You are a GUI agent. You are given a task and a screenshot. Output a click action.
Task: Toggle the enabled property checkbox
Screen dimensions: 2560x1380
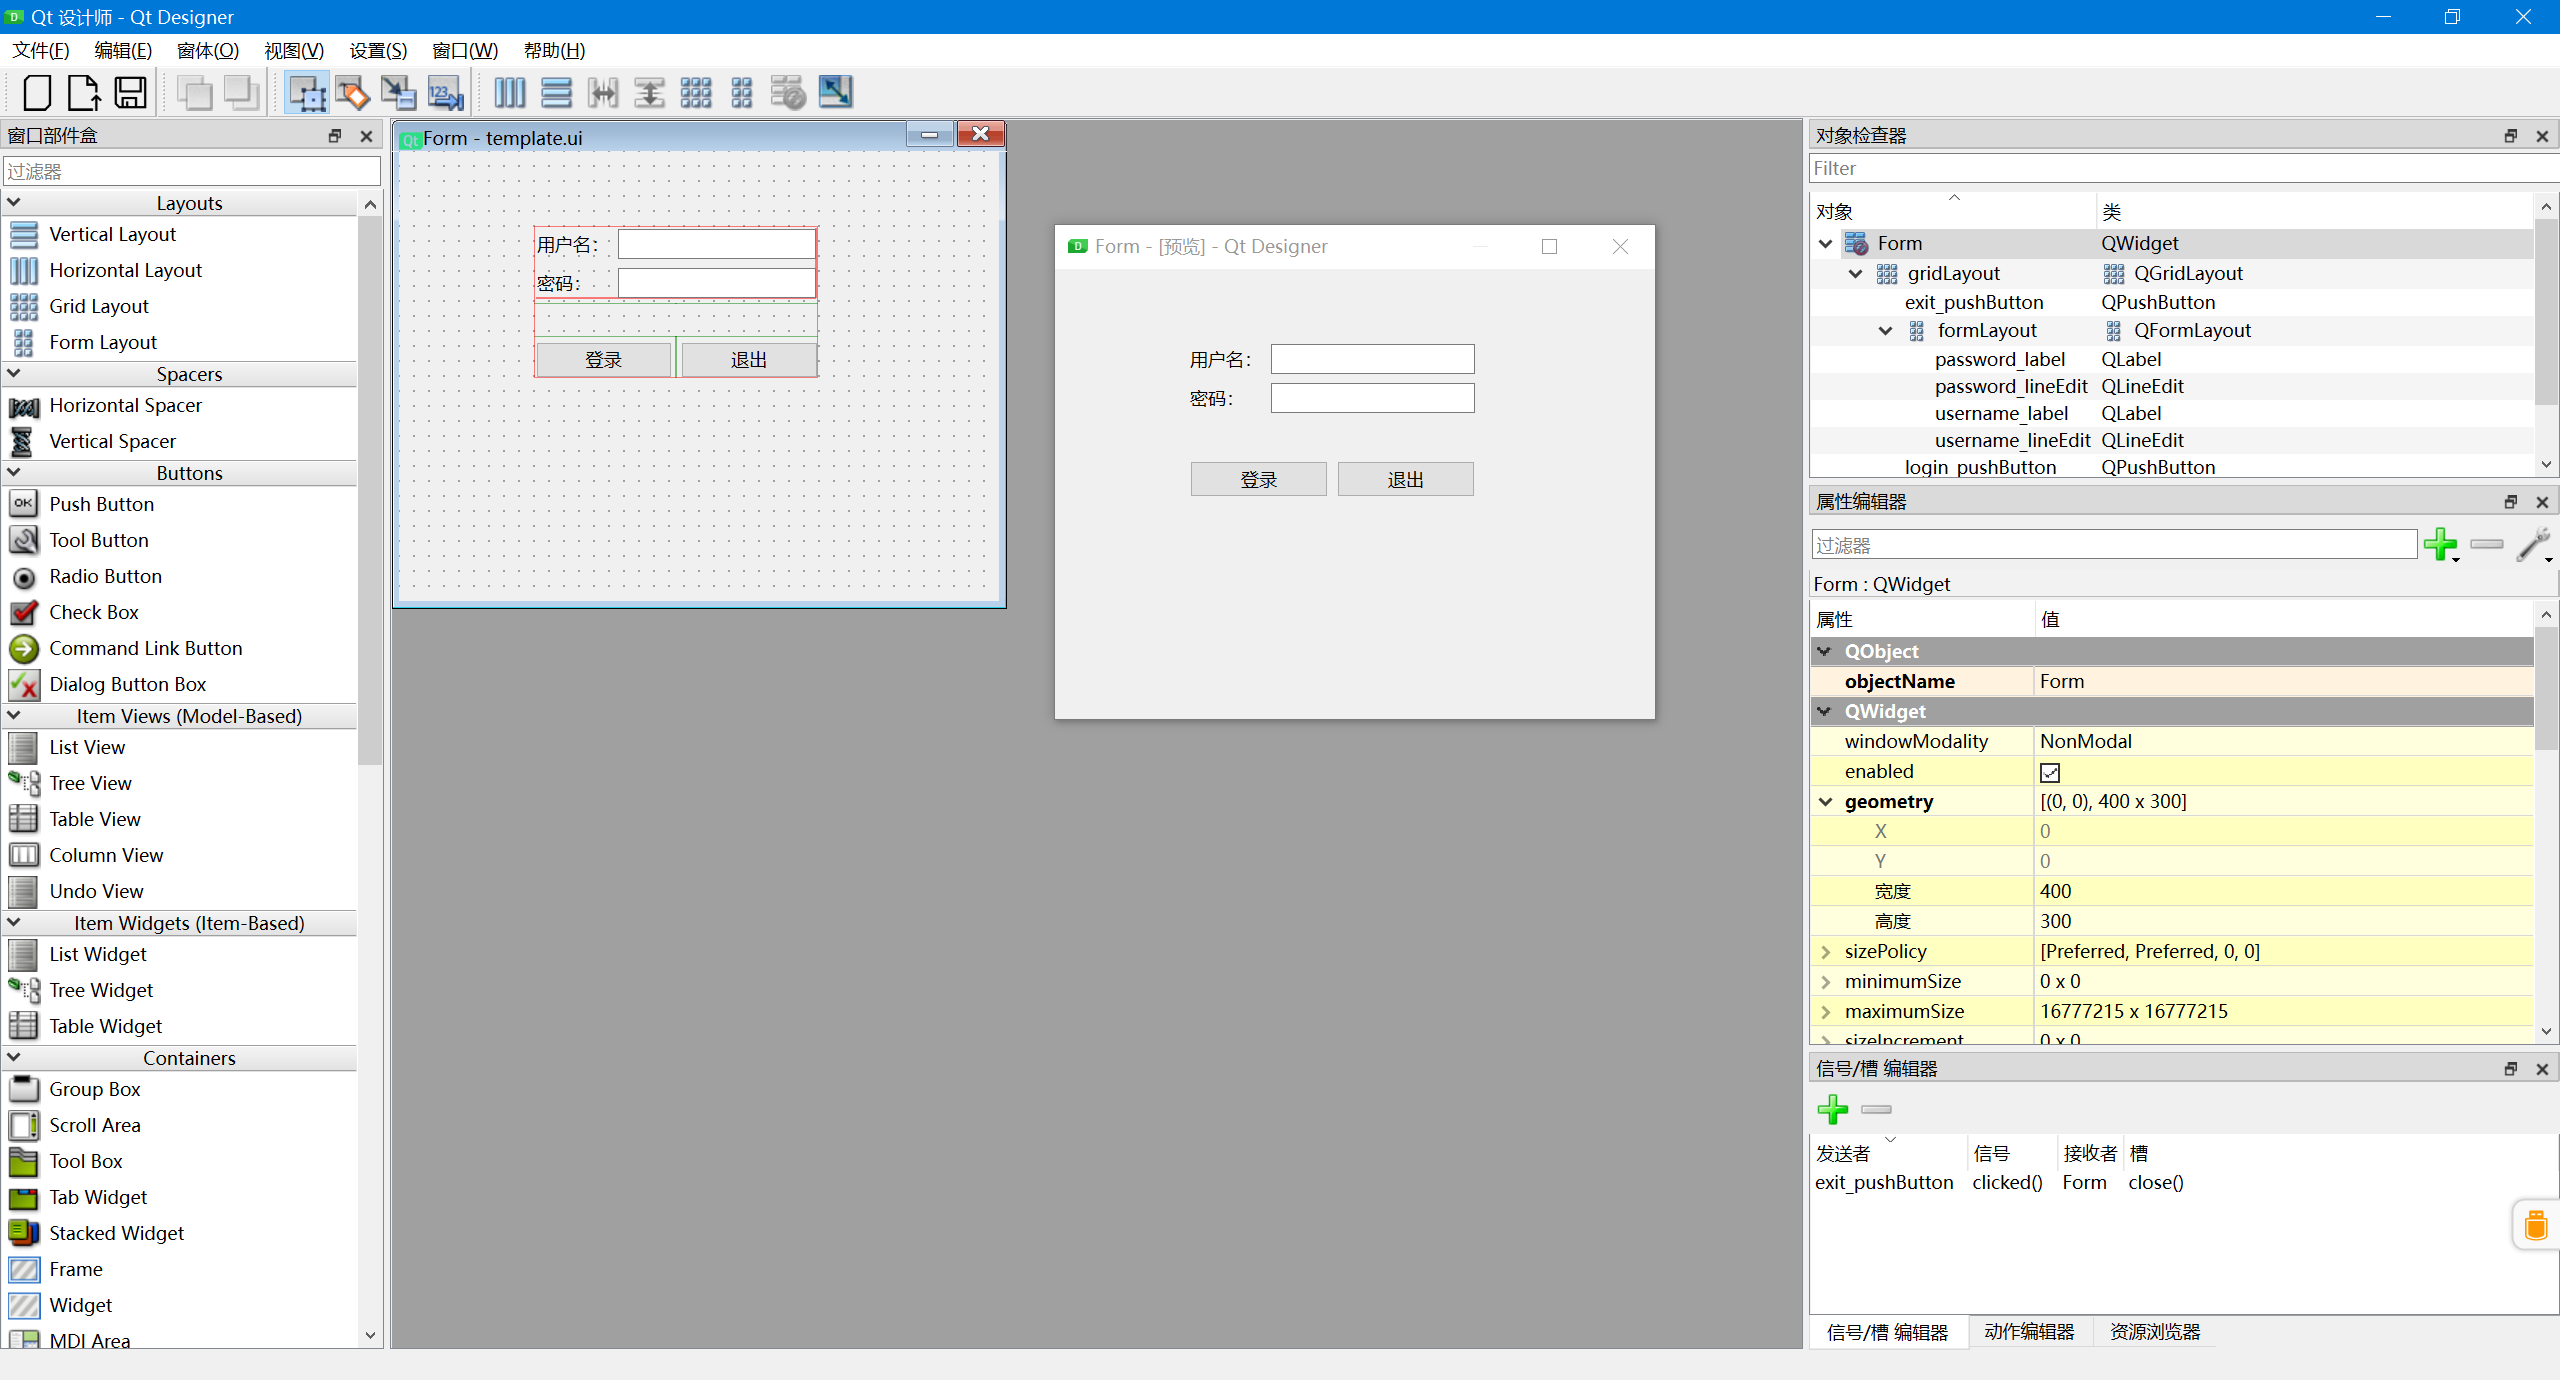(x=2050, y=772)
